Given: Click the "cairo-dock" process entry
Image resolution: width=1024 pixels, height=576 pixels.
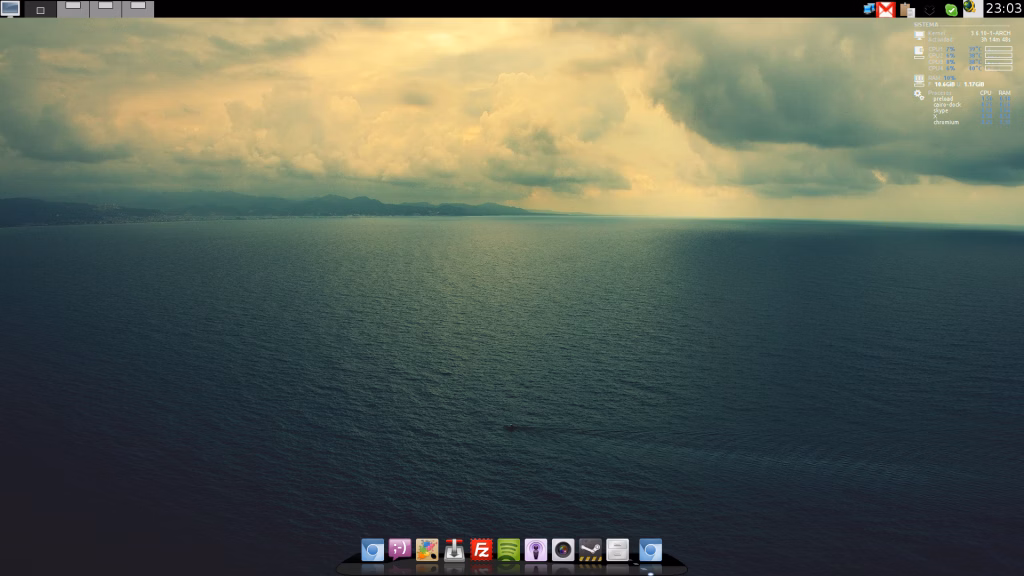Looking at the screenshot, I should (x=947, y=104).
